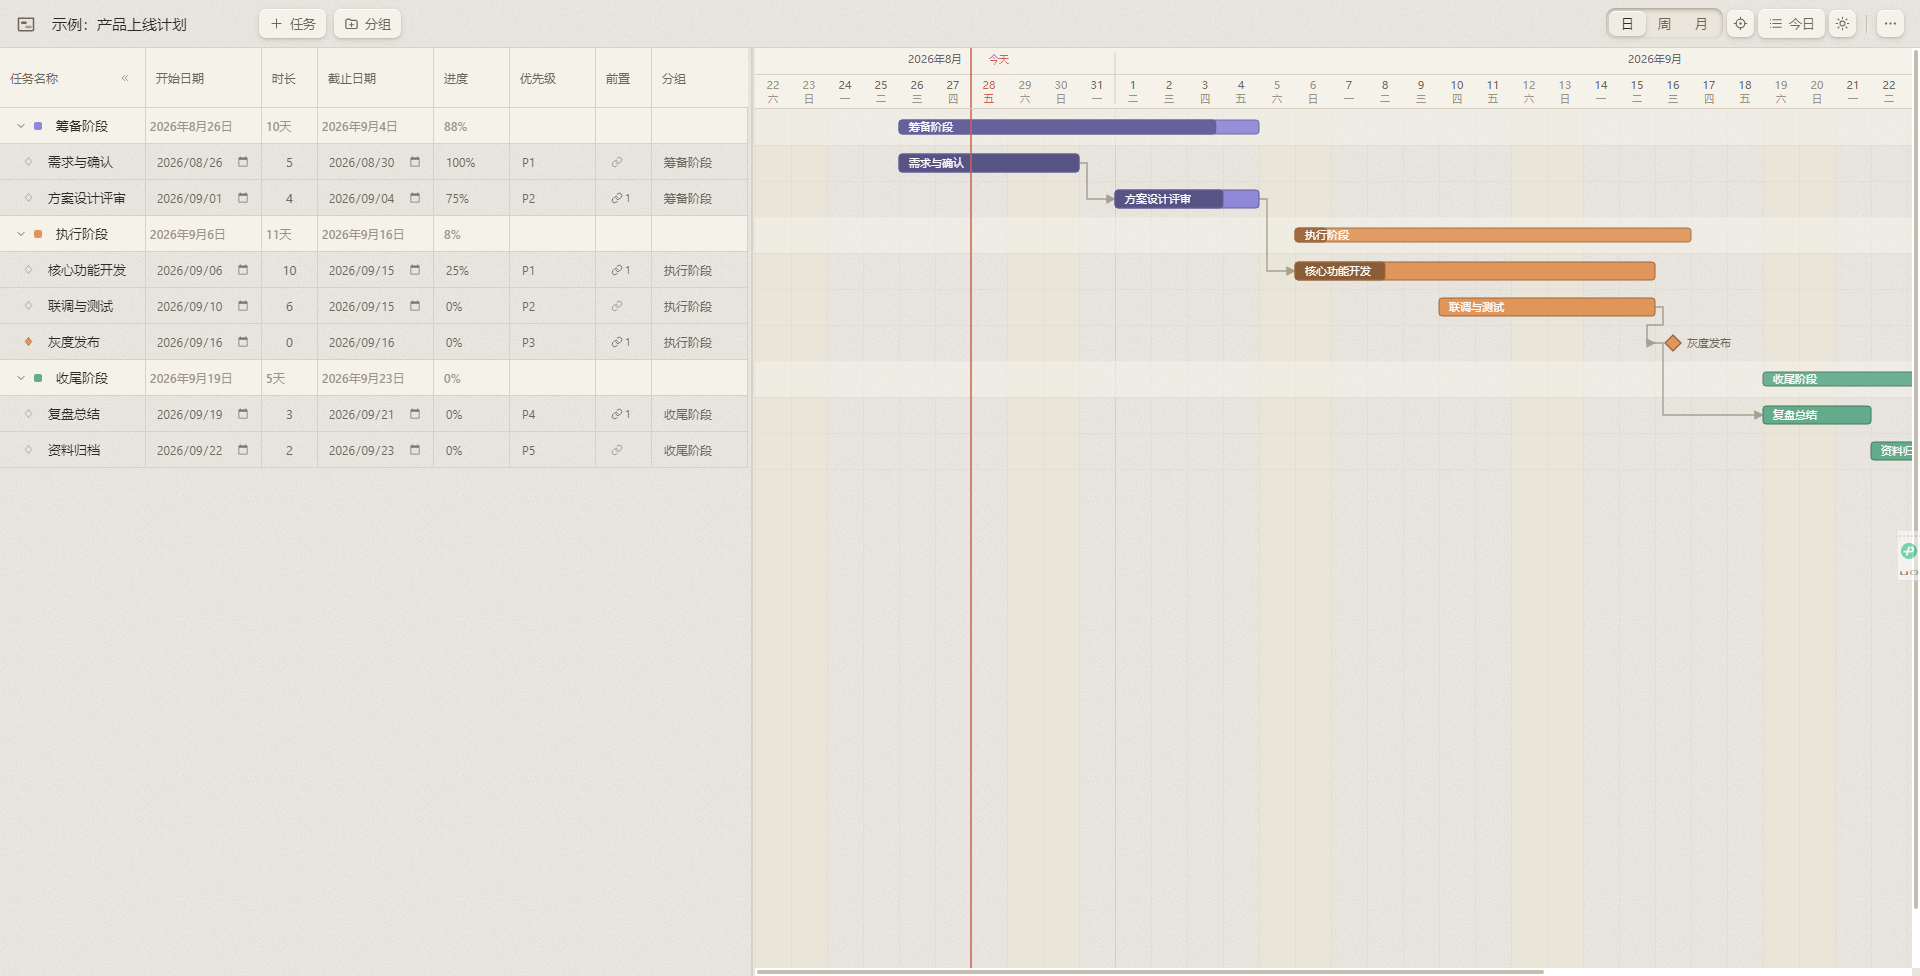
Task: Open start date calendar for 灰度发布
Action: [x=243, y=342]
